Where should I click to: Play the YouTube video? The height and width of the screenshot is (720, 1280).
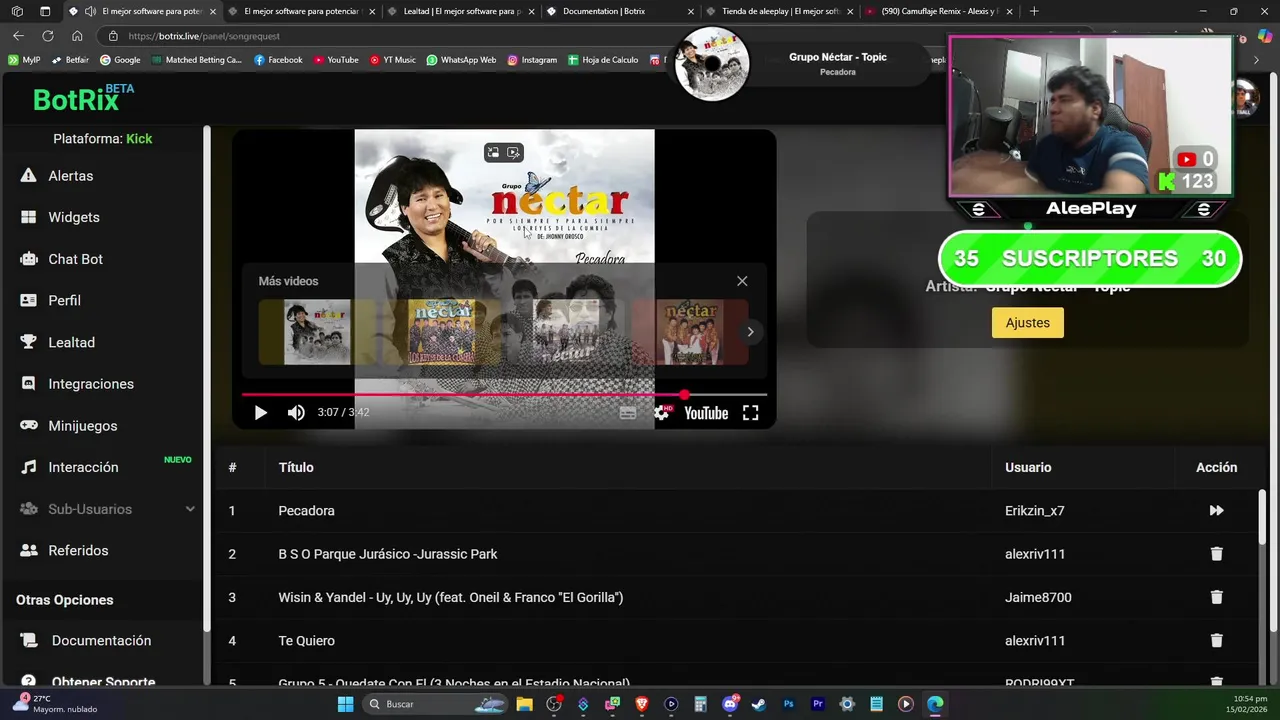(x=260, y=413)
